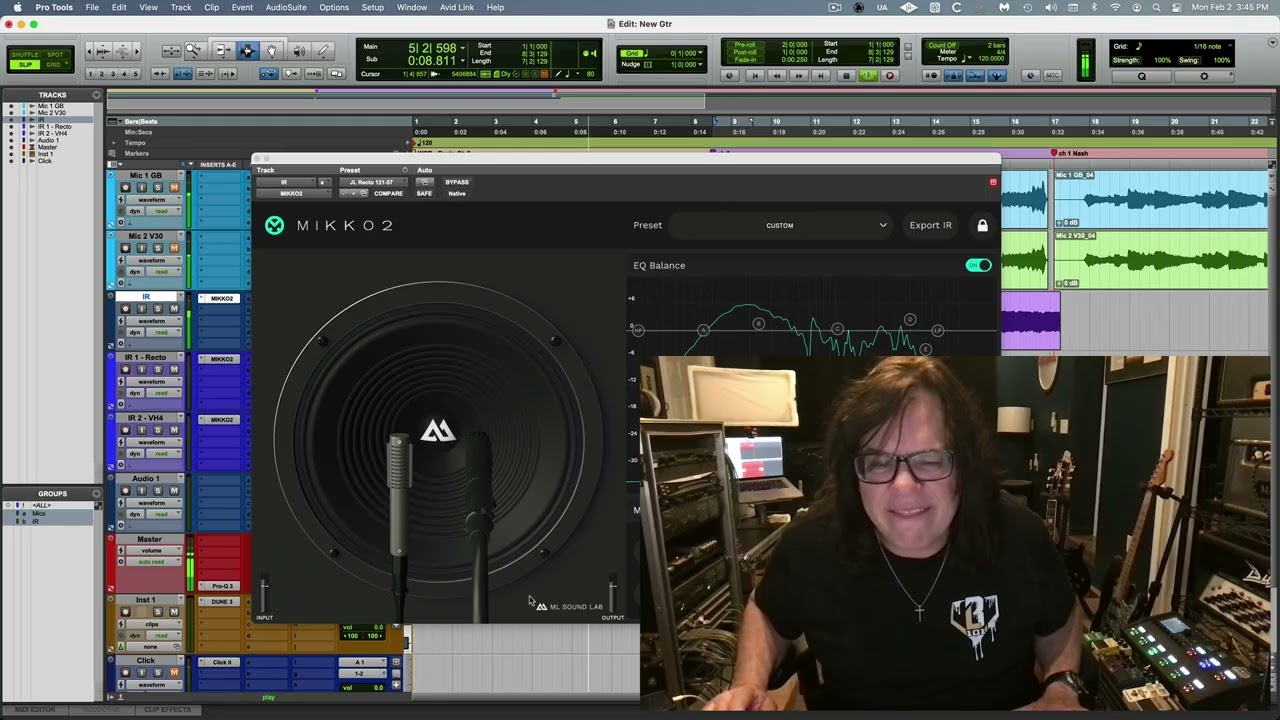This screenshot has height=720, width=1280.
Task: Select the Grabber hand tool
Action: 271,50
